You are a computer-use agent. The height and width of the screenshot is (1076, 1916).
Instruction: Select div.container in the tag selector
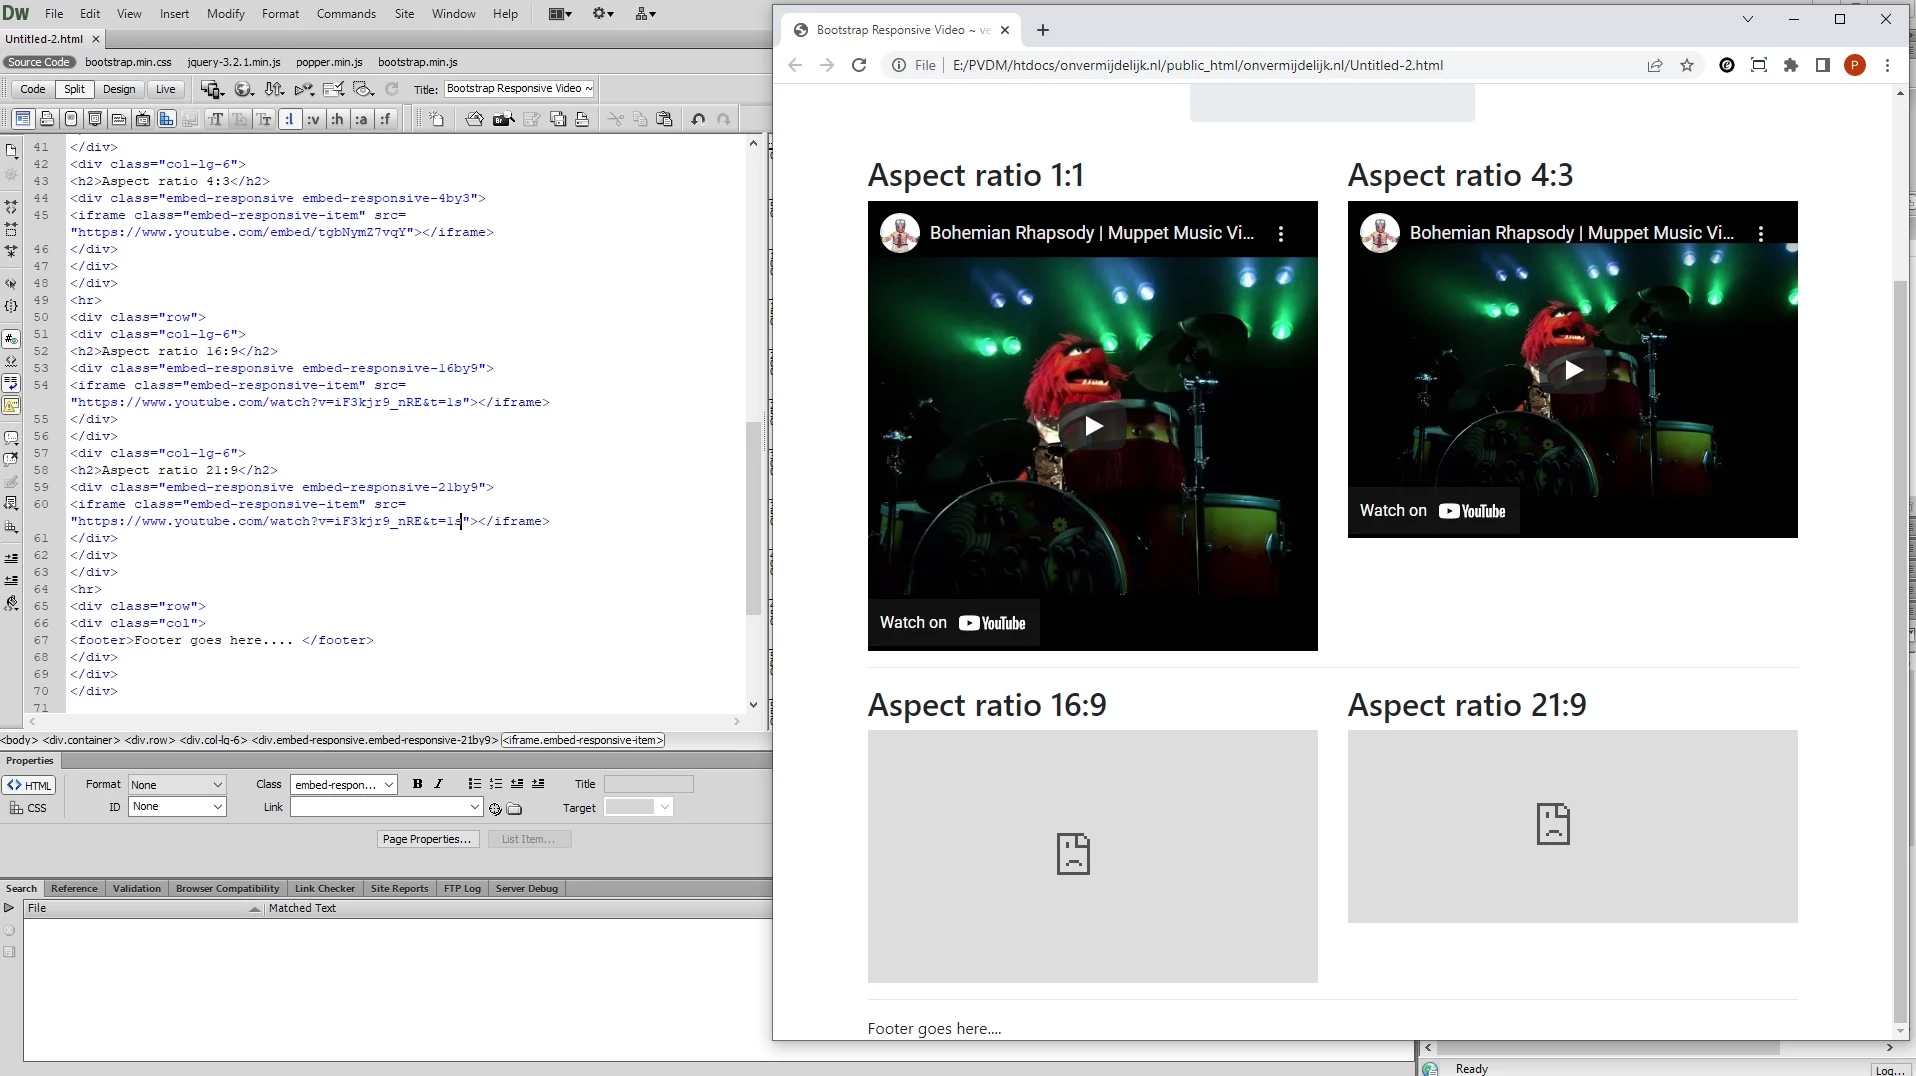[82, 740]
